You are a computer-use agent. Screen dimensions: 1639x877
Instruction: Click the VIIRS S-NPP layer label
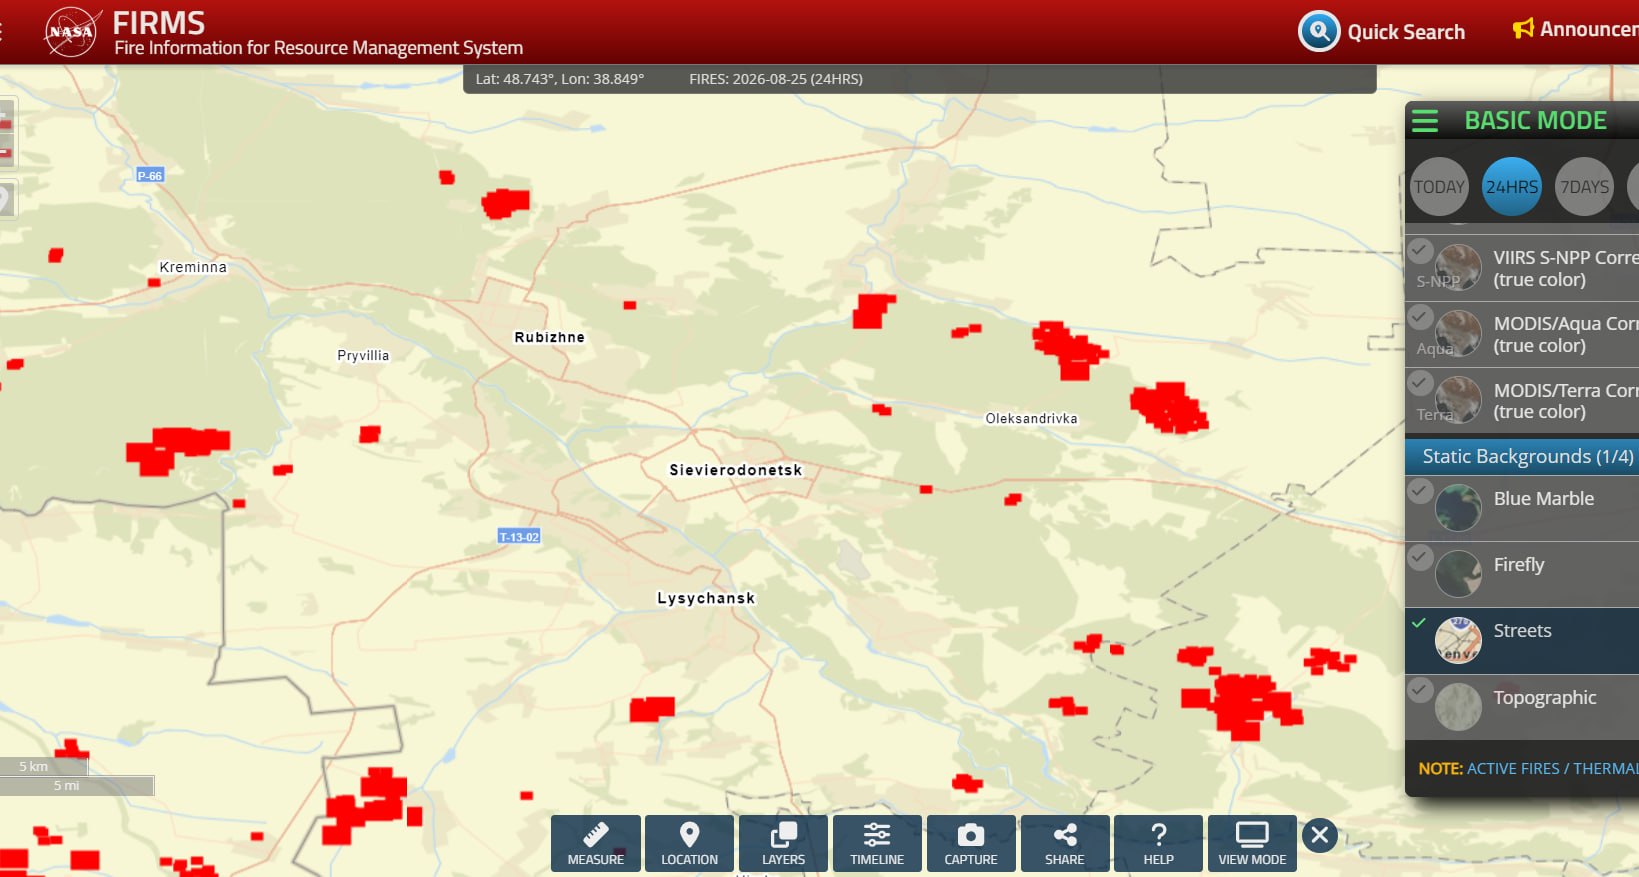point(1566,269)
